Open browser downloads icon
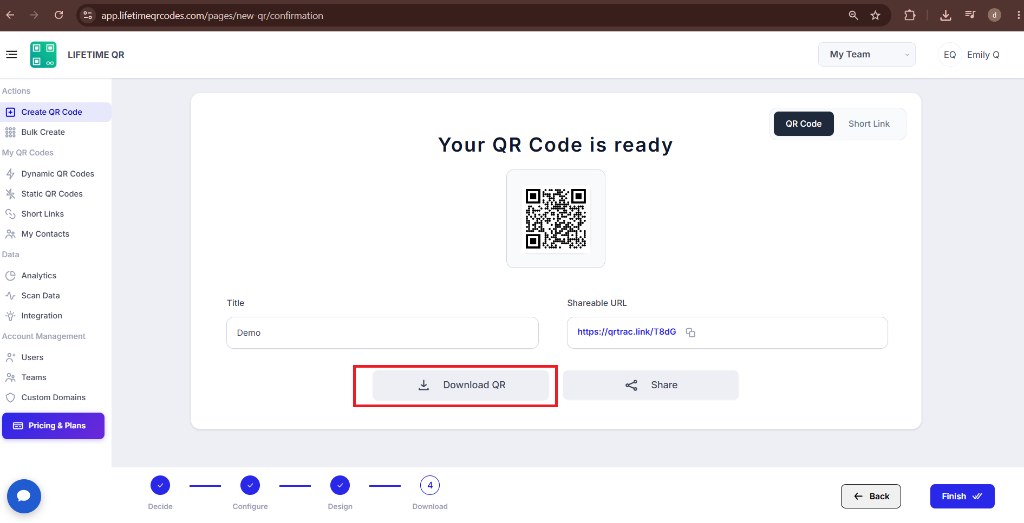 pos(945,15)
